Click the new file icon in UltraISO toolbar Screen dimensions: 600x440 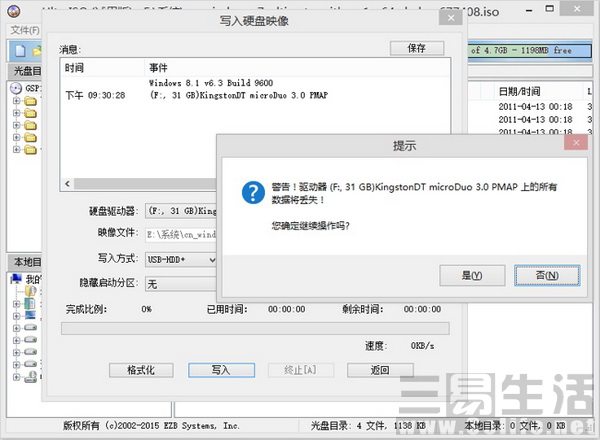[20, 51]
